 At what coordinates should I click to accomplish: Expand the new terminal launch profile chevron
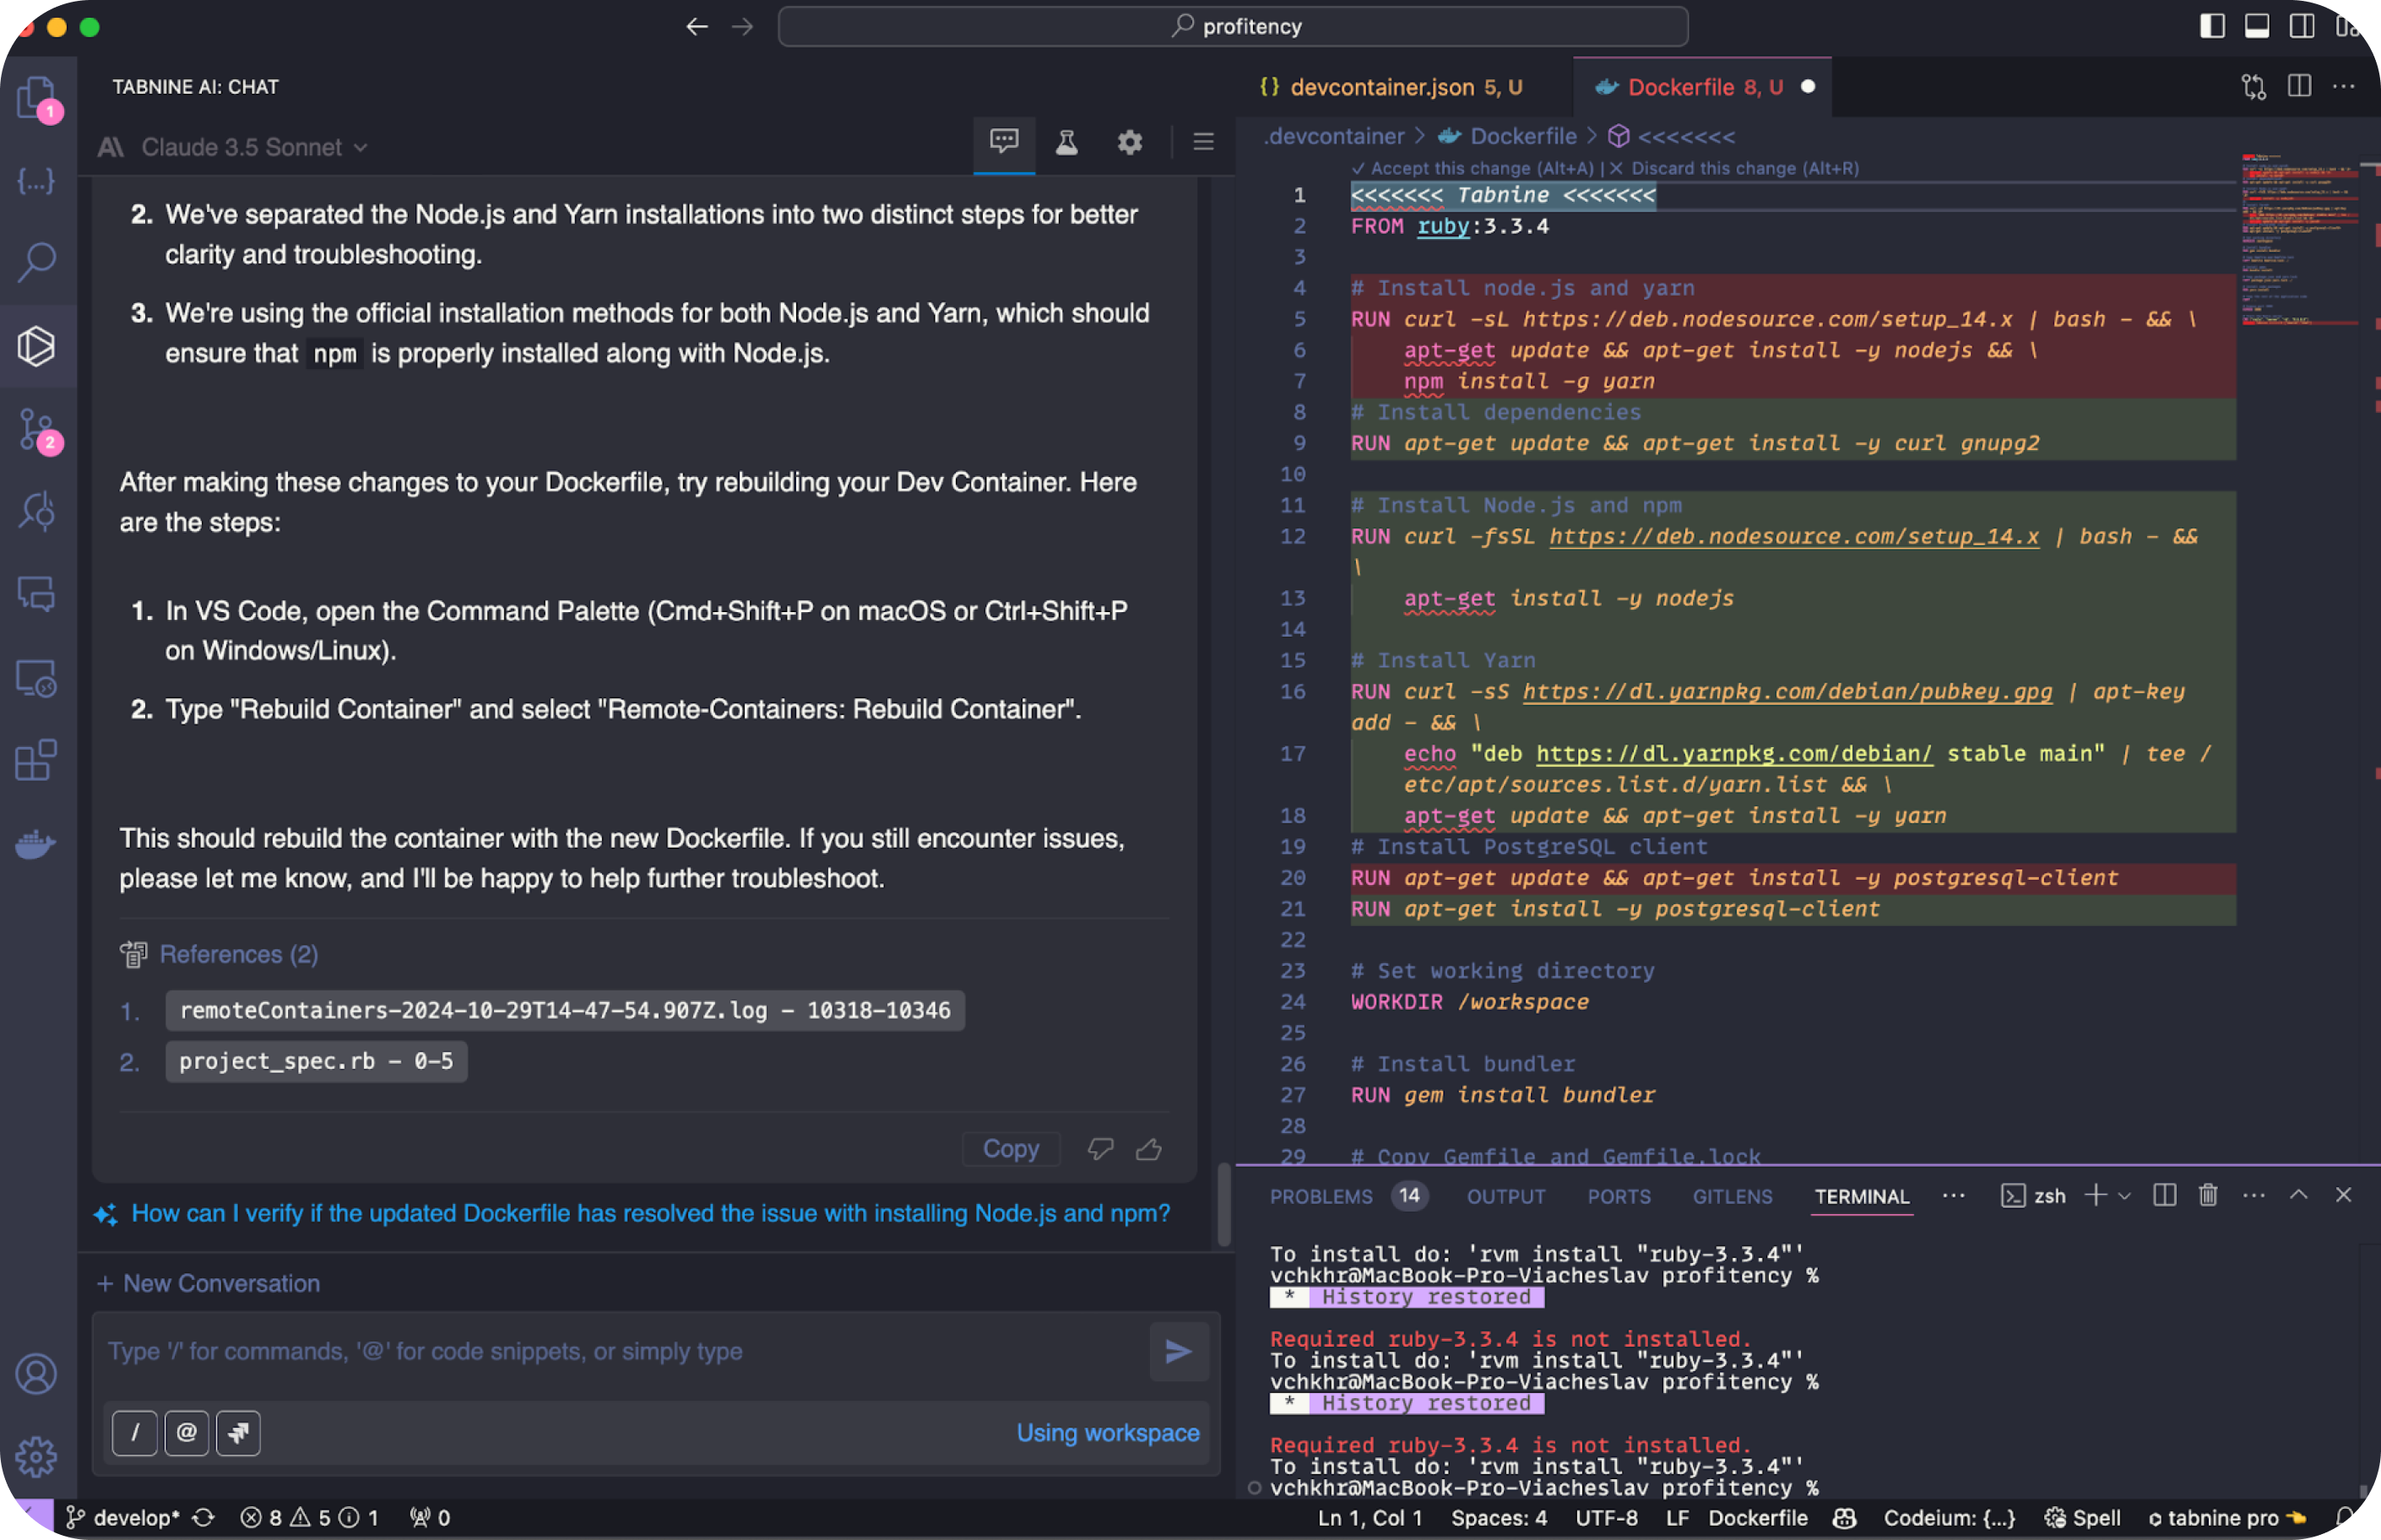(2125, 1196)
